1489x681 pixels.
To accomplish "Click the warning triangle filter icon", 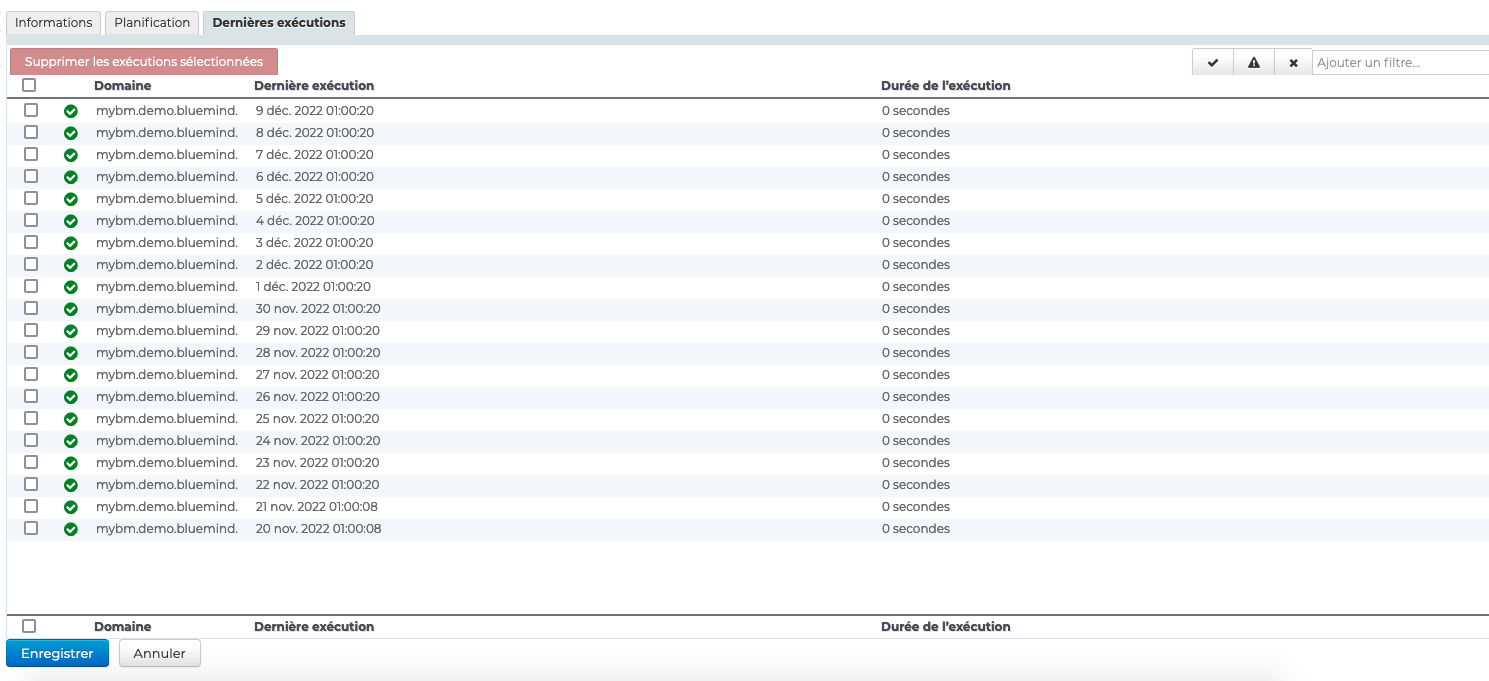I will [1253, 63].
